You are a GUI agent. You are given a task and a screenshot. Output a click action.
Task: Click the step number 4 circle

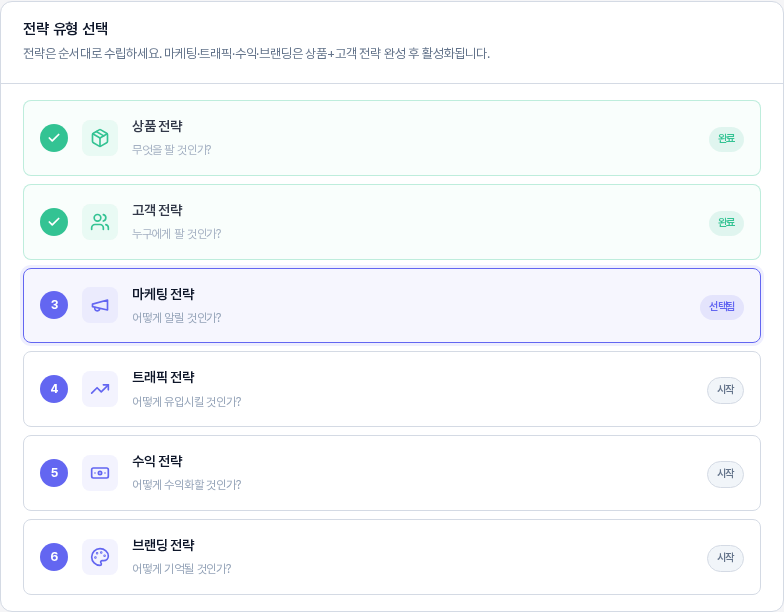pos(54,389)
